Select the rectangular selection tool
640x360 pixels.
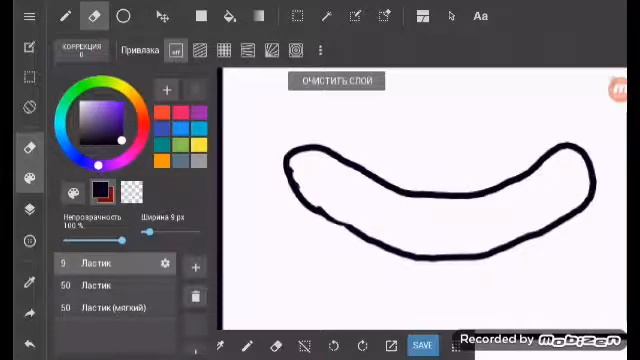tap(298, 16)
